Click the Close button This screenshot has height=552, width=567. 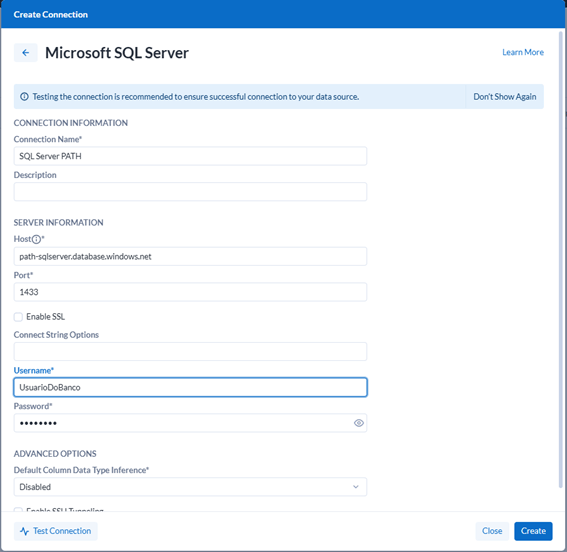coord(492,531)
